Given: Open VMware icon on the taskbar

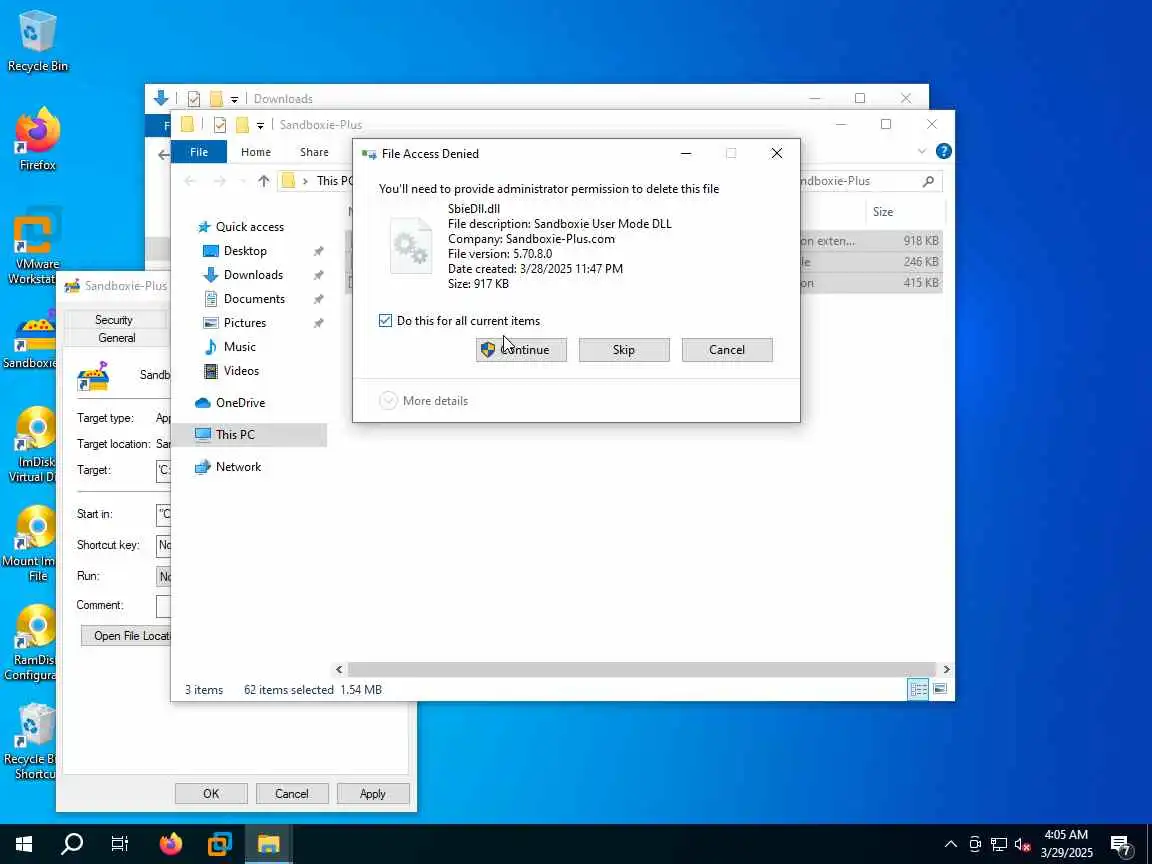Looking at the screenshot, I should [220, 843].
